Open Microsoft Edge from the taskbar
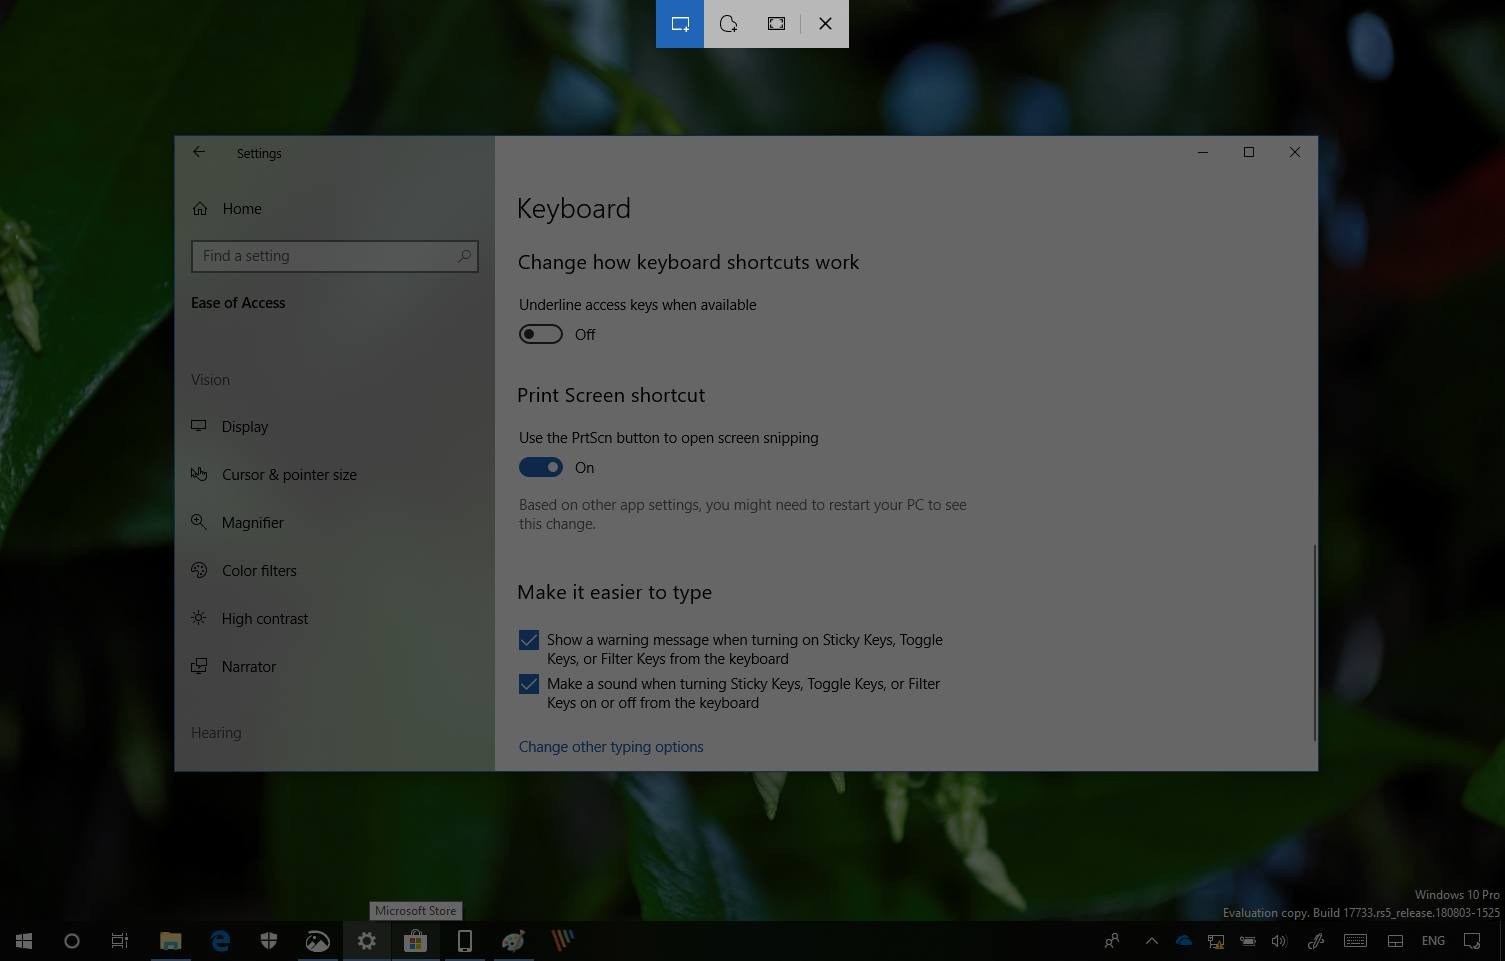 click(x=220, y=940)
